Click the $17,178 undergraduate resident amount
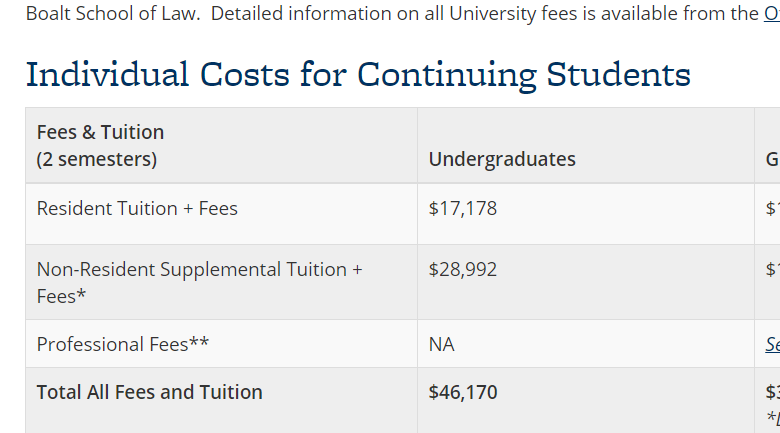Screen dimensions: 780x433 click(x=462, y=208)
